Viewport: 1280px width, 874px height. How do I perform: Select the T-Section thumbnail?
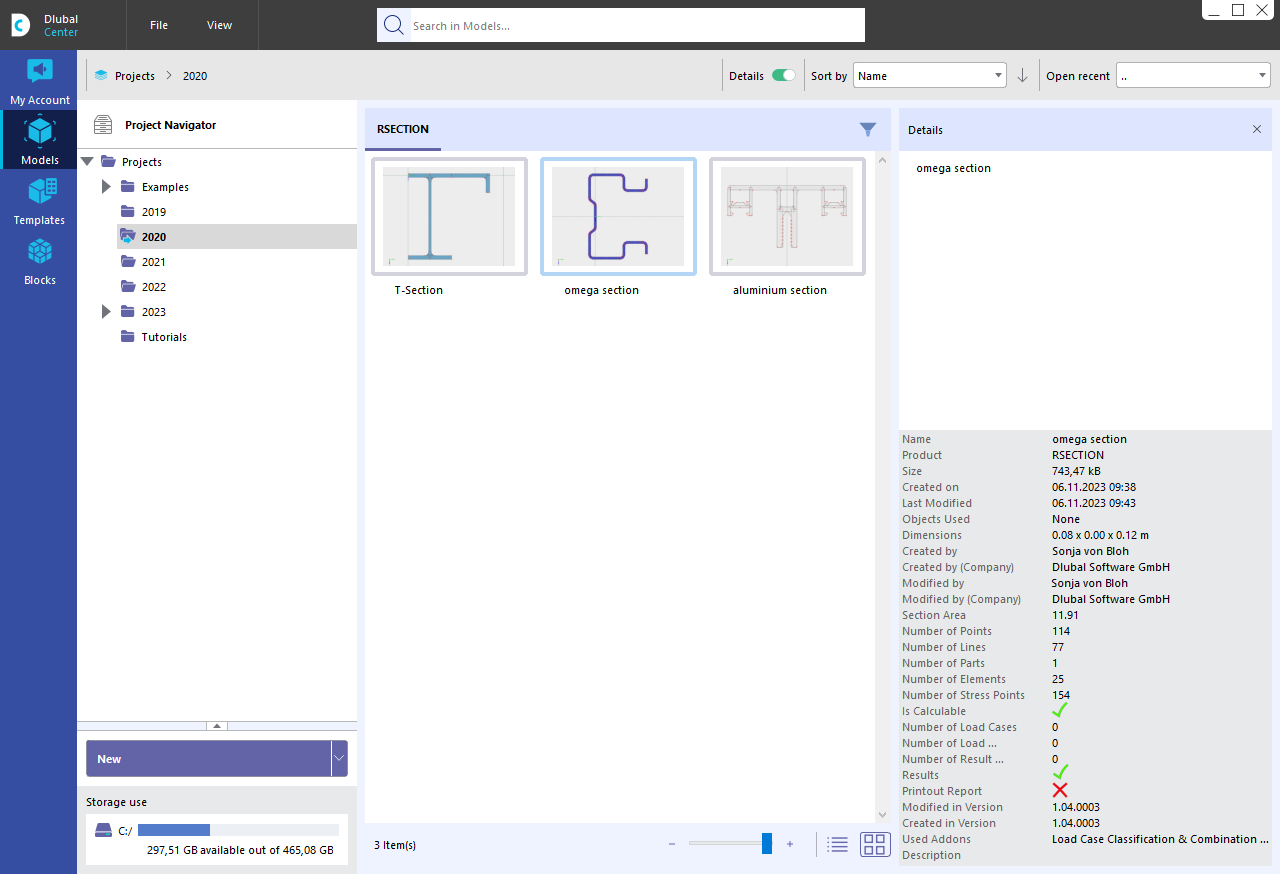tap(449, 216)
